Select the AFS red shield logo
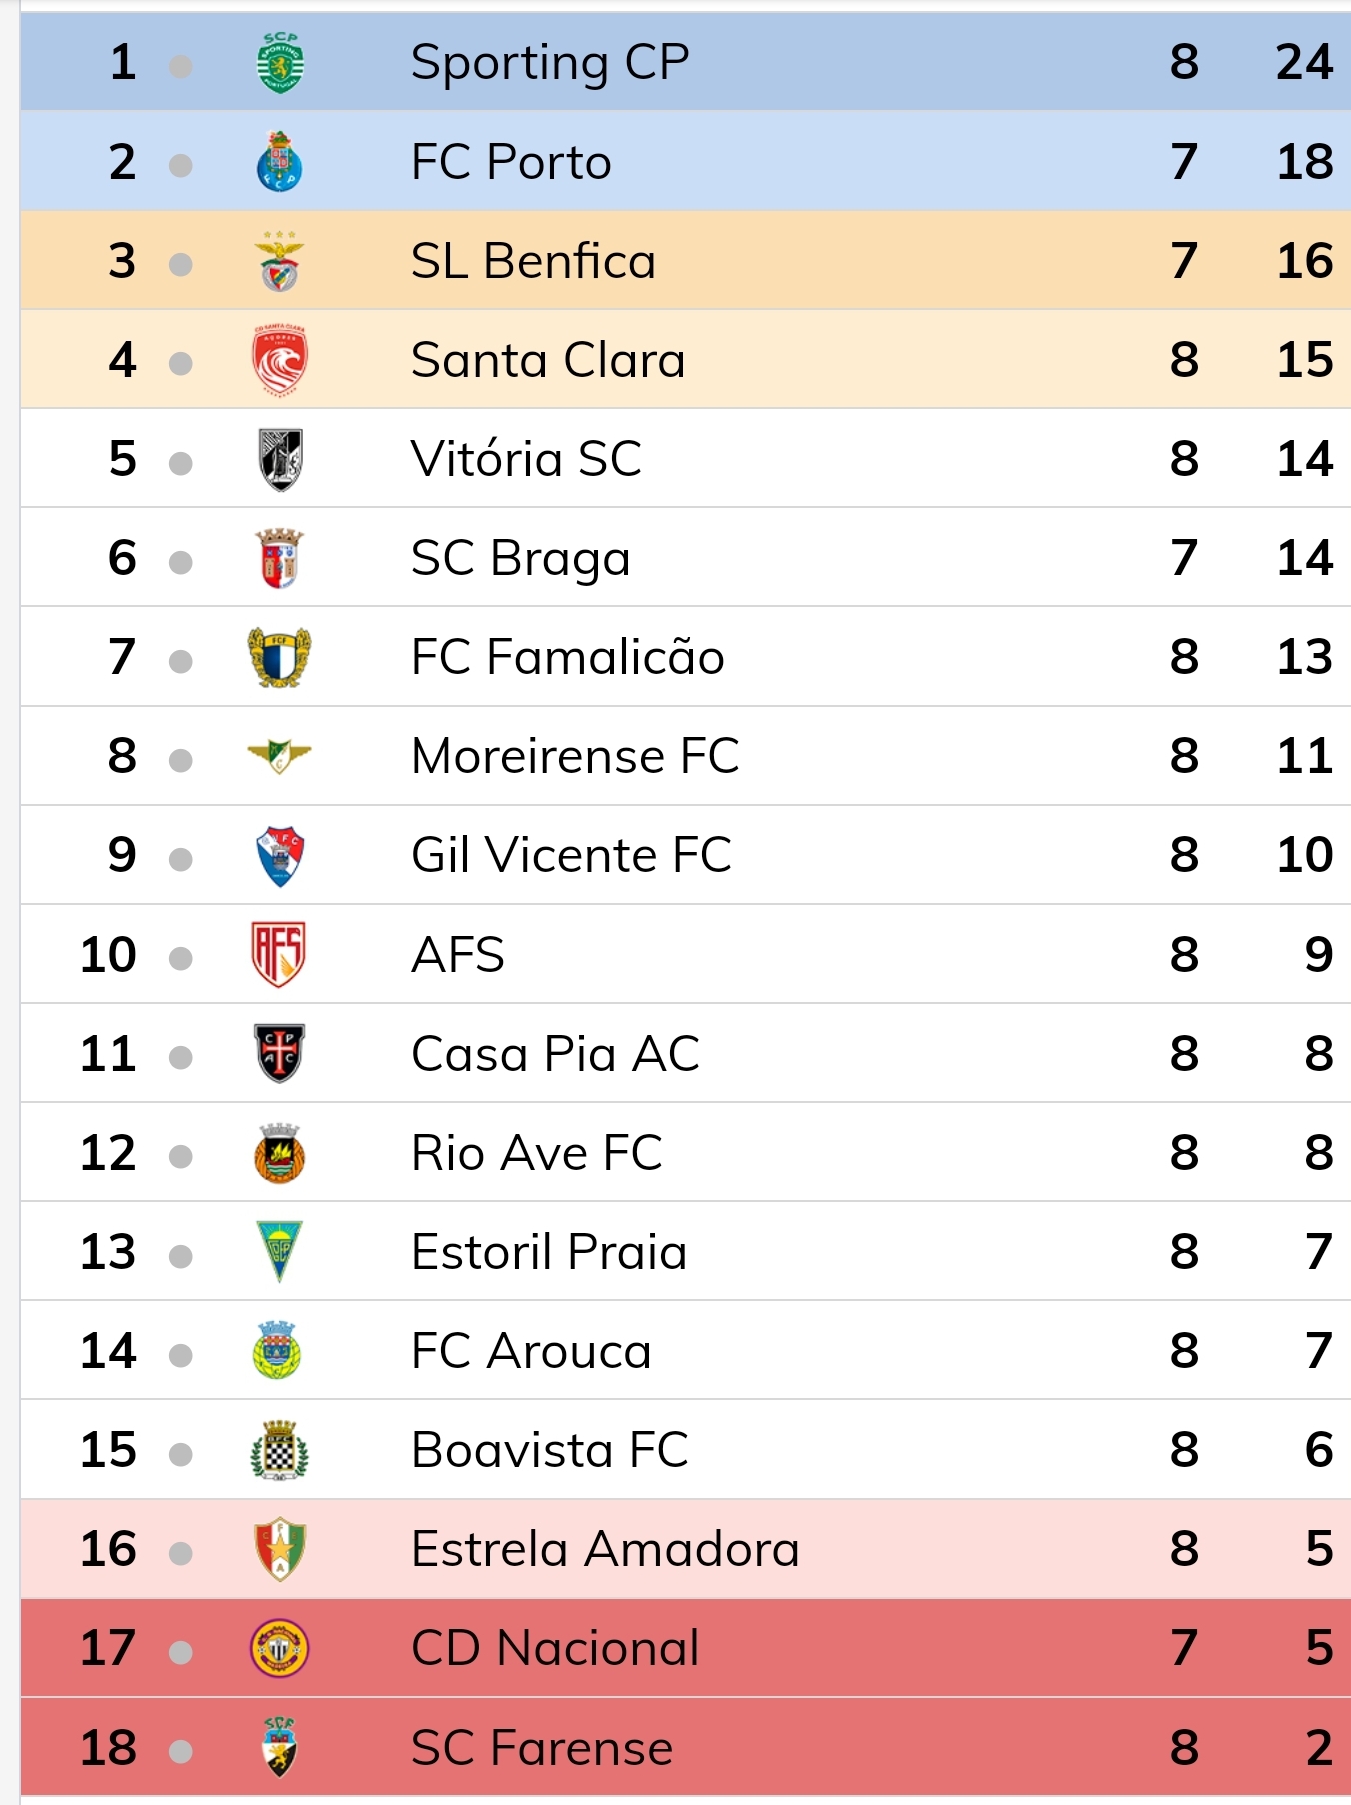 (x=279, y=954)
